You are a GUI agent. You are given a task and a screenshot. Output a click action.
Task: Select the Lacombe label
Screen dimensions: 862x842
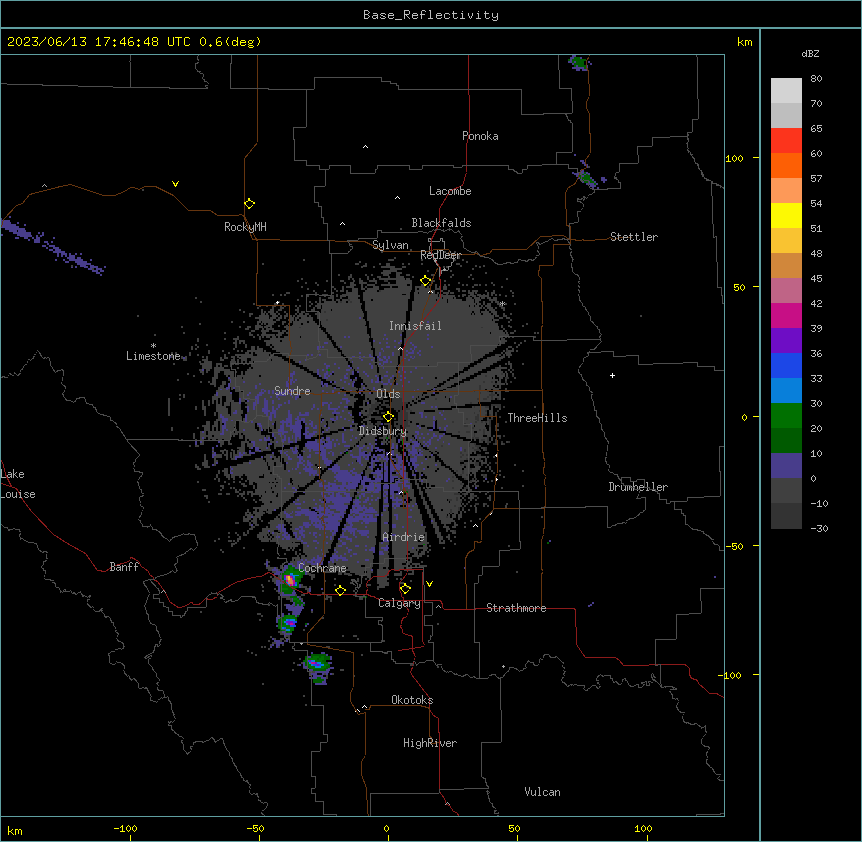[x=450, y=191]
